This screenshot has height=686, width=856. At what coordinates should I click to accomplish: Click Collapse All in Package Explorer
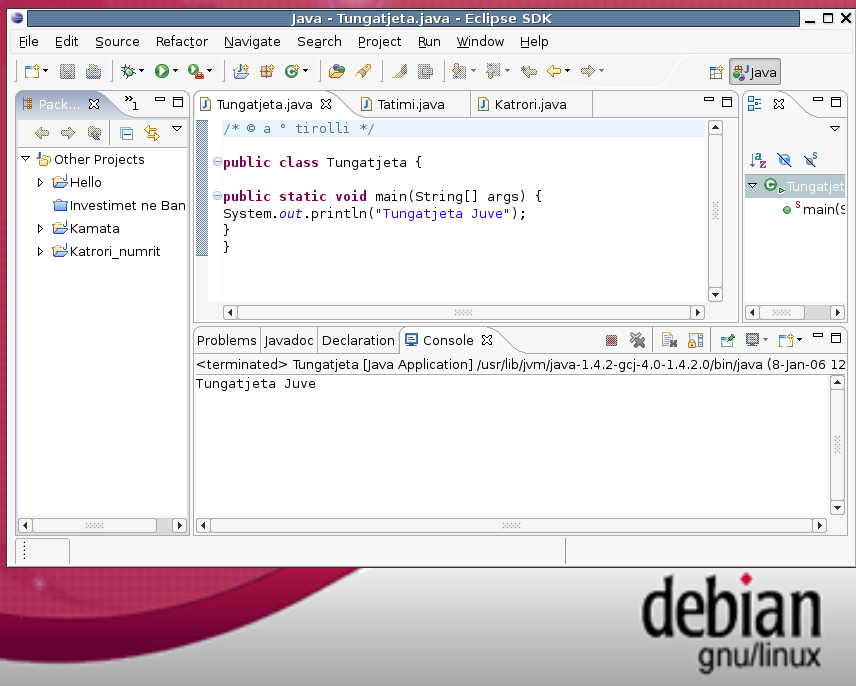tap(126, 133)
